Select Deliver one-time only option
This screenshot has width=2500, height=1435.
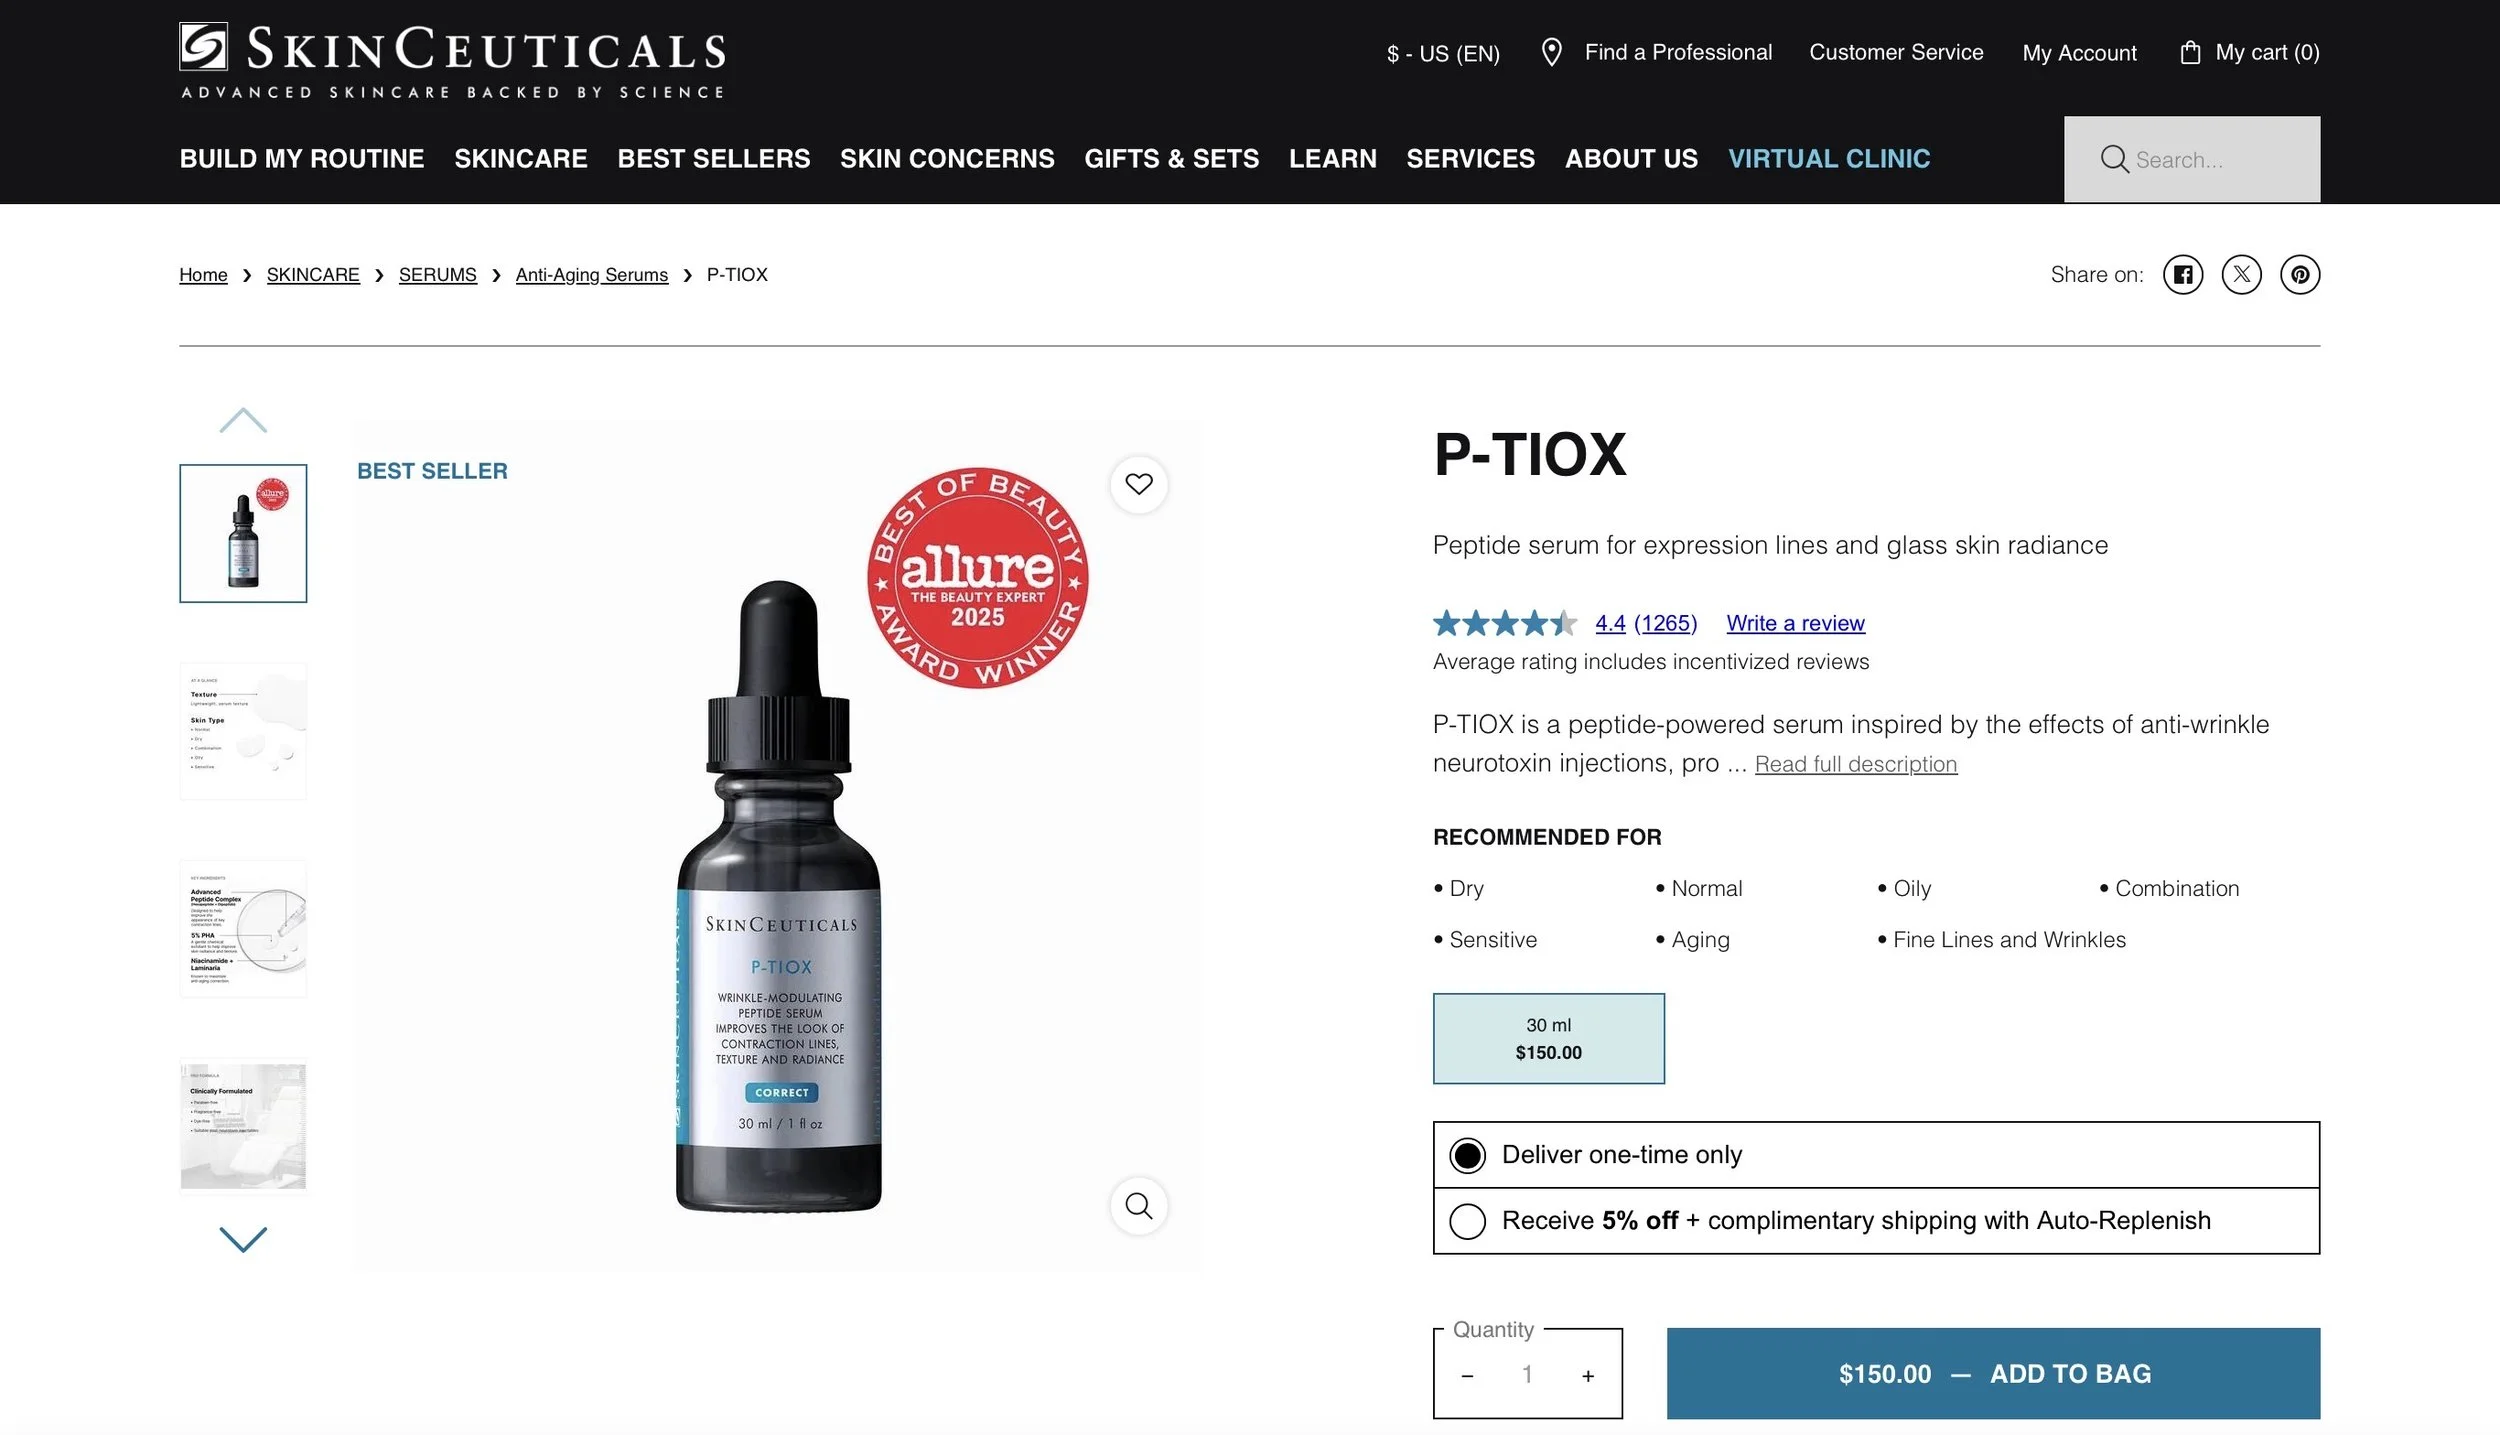click(1875, 1155)
